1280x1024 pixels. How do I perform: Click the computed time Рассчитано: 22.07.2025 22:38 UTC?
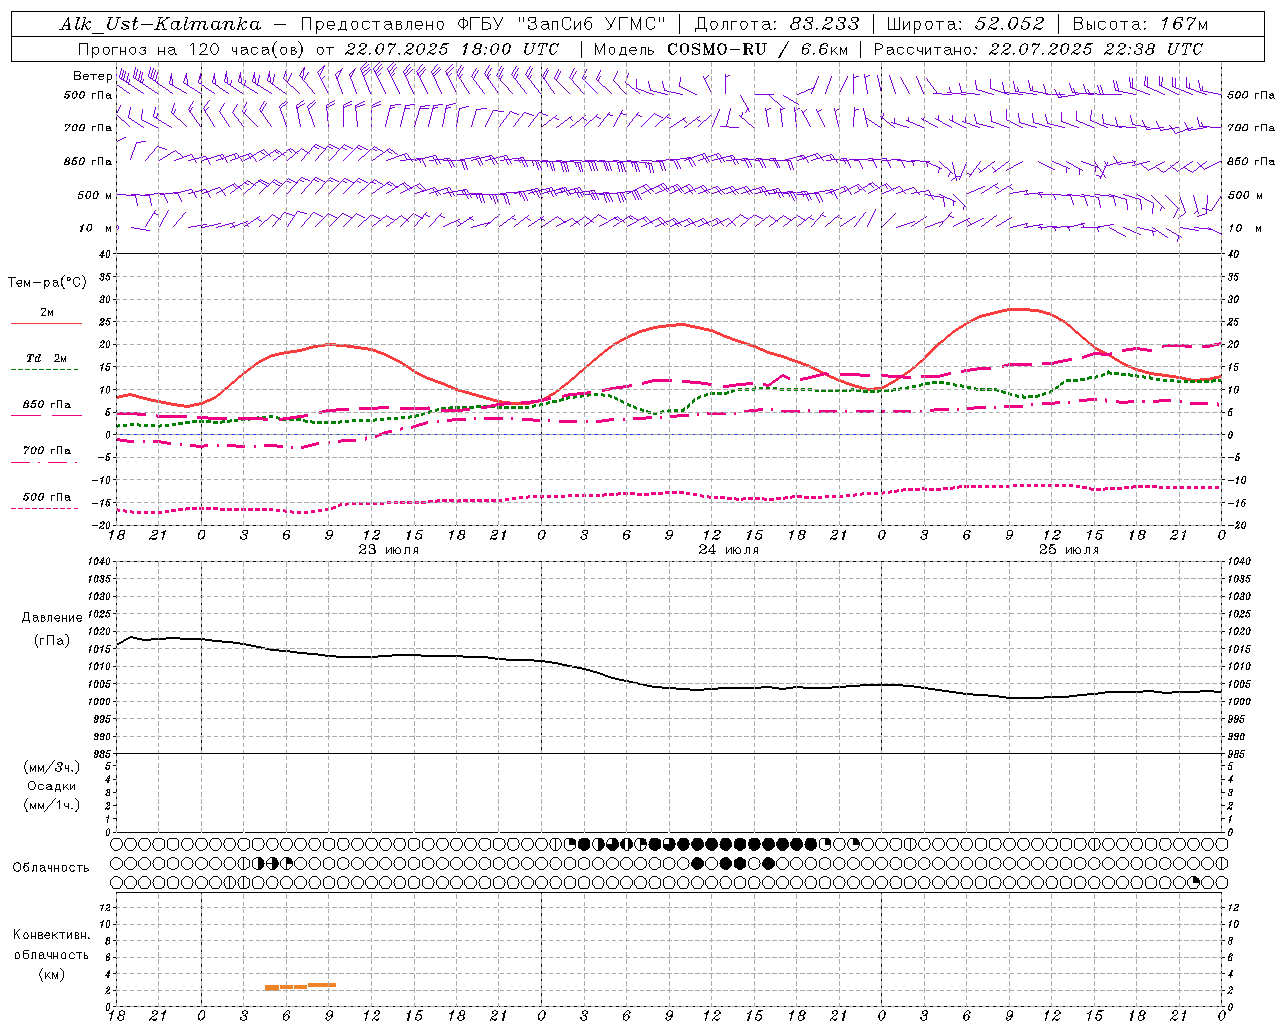click(x=1038, y=49)
